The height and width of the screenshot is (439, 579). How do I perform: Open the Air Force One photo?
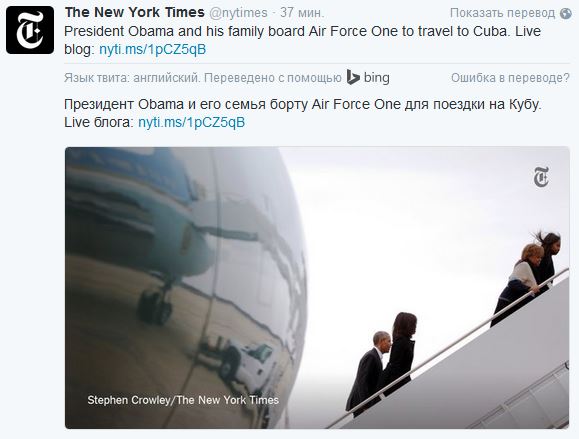coord(317,288)
